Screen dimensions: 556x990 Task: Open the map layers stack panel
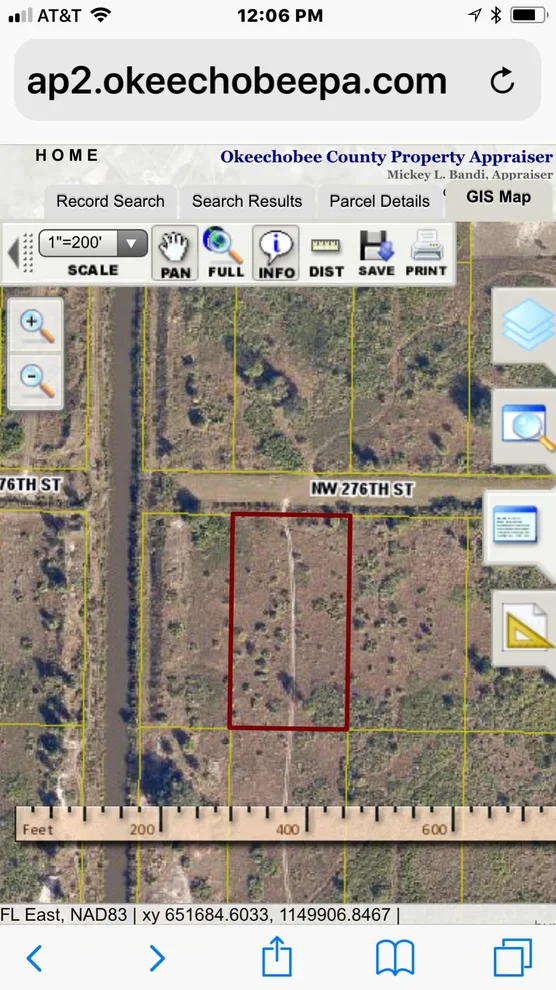click(x=526, y=325)
